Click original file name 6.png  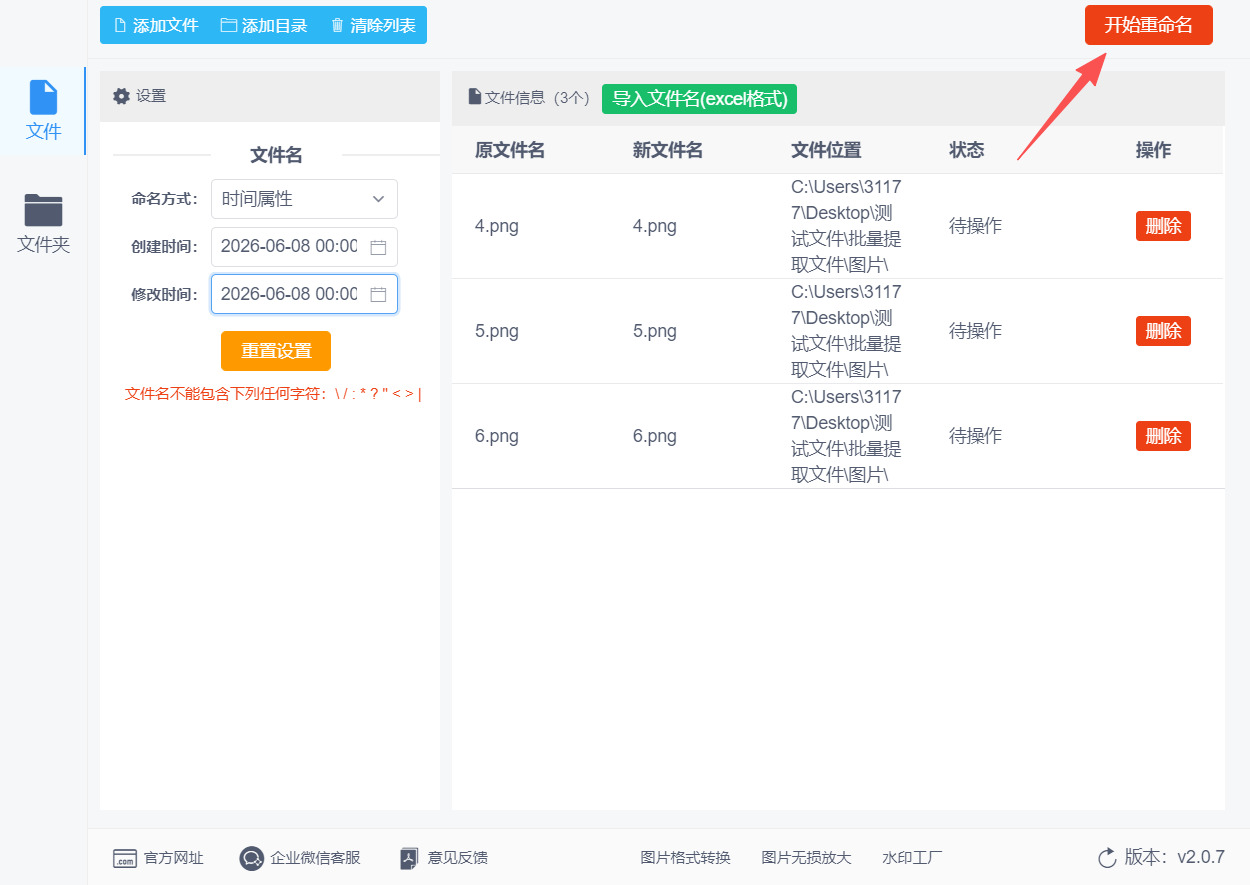497,436
